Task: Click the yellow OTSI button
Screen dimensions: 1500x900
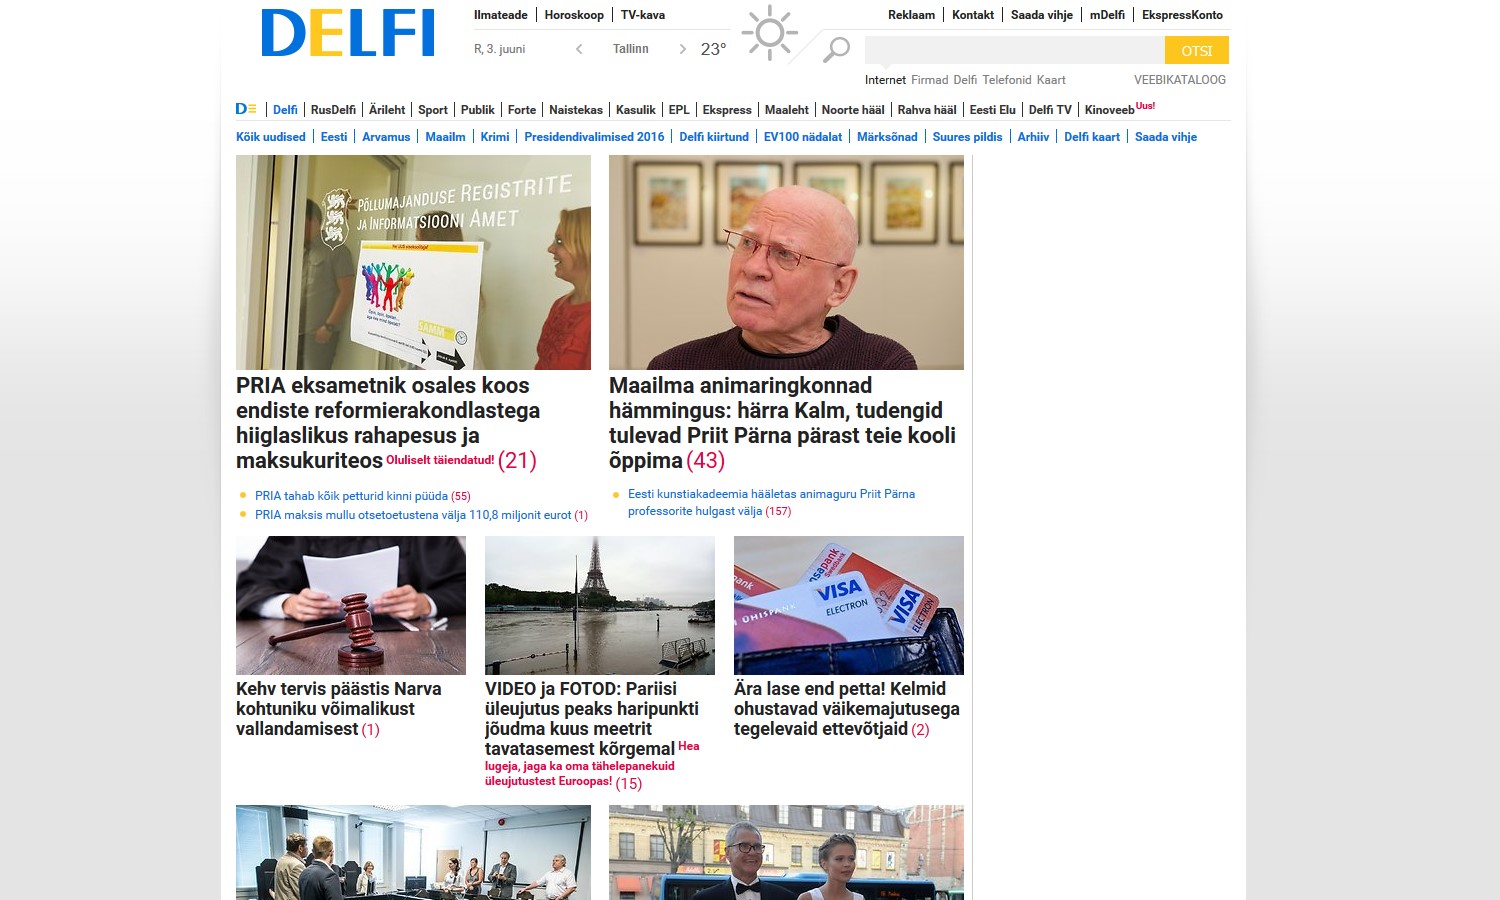Action: pyautogui.click(x=1197, y=50)
